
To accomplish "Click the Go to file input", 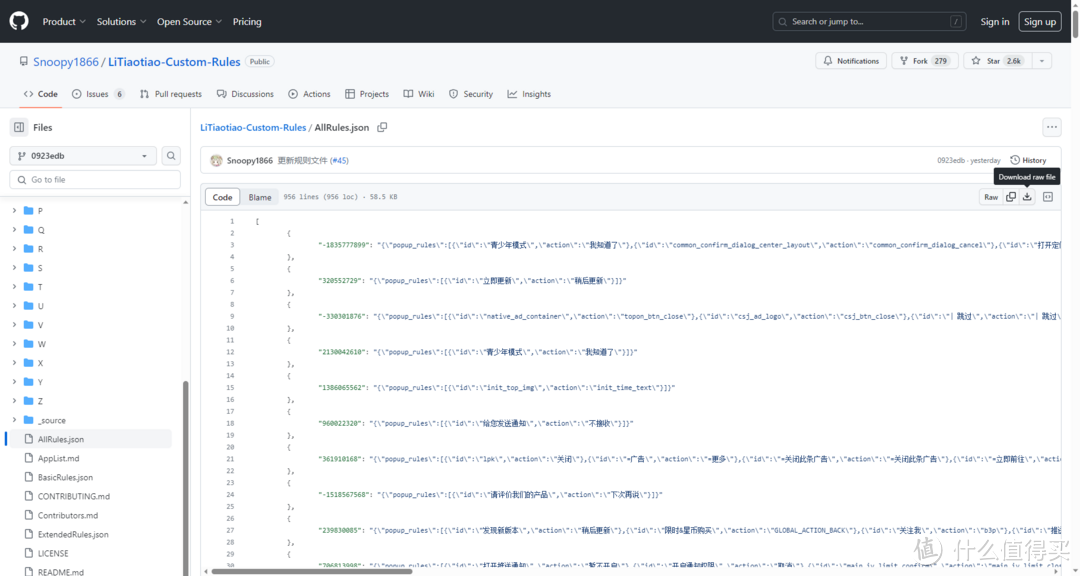I will point(95,180).
